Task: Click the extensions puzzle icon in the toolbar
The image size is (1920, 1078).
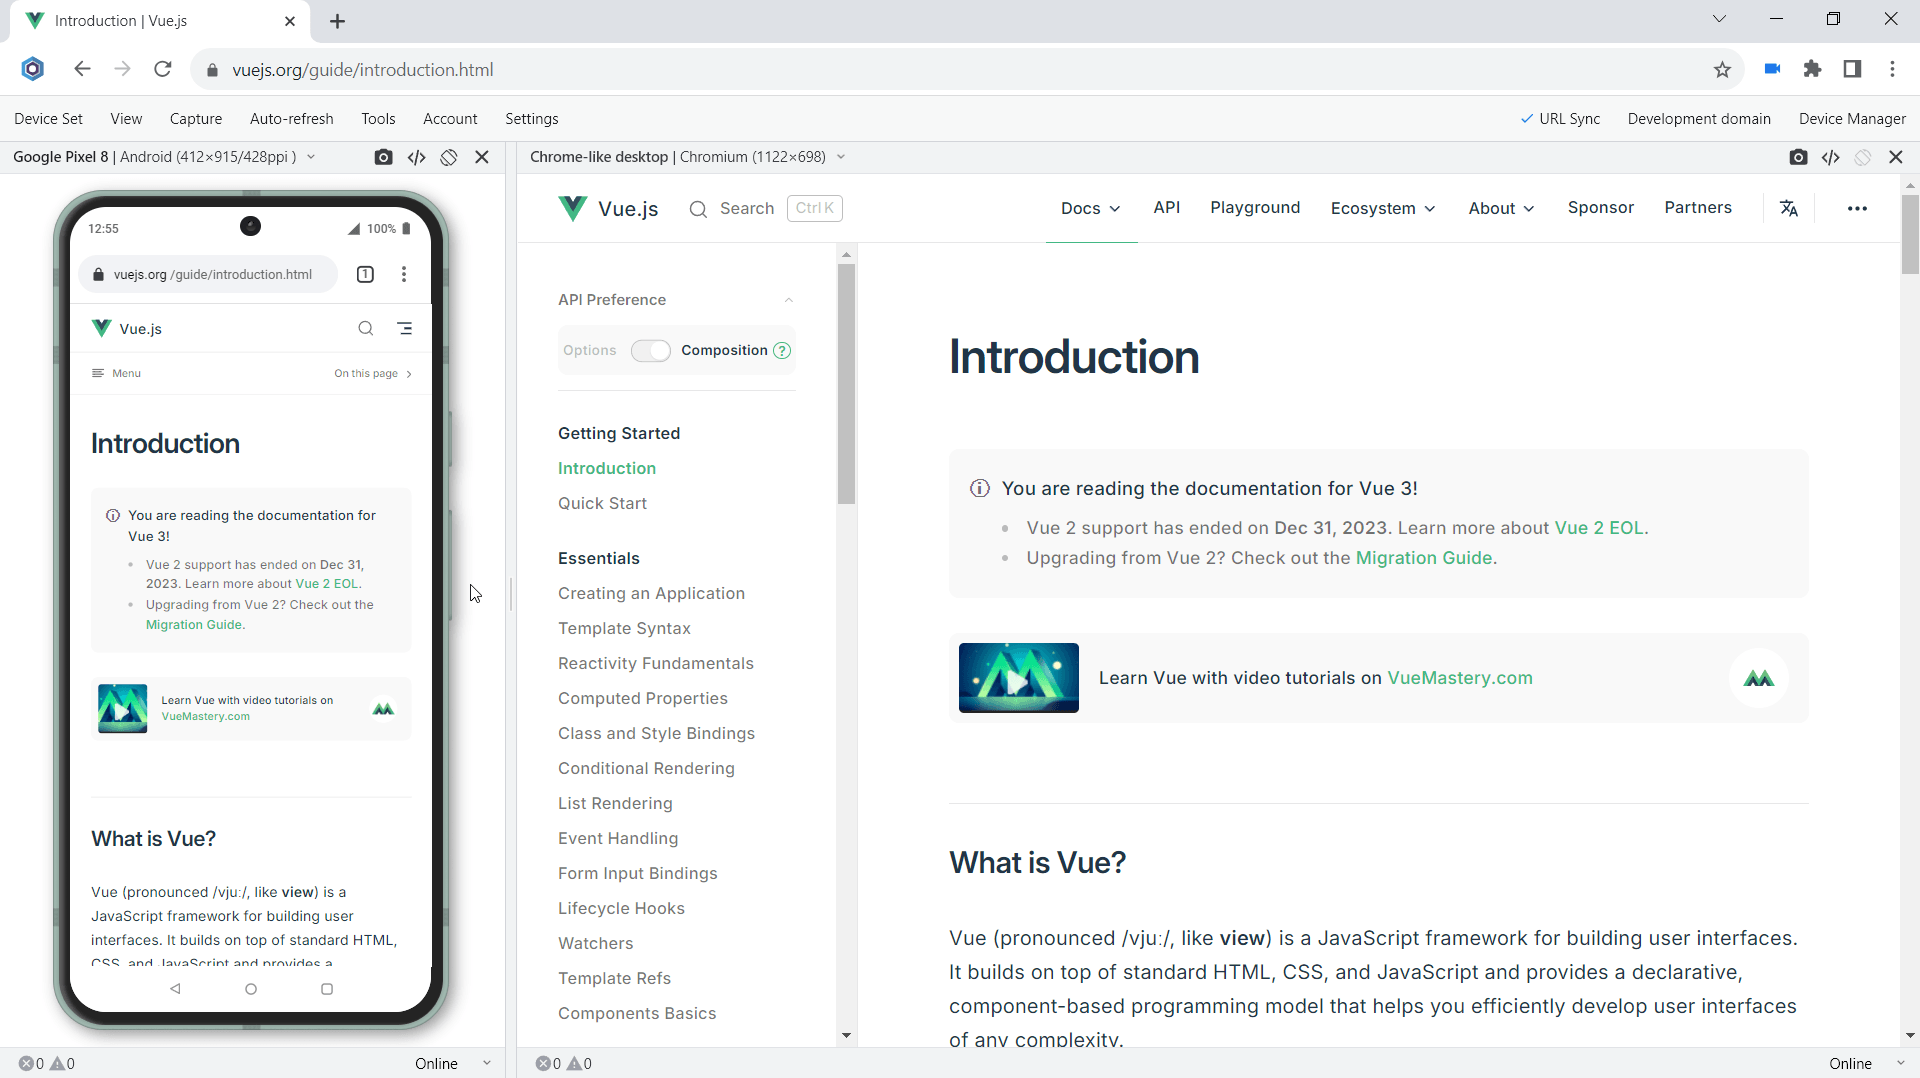Action: tap(1812, 69)
